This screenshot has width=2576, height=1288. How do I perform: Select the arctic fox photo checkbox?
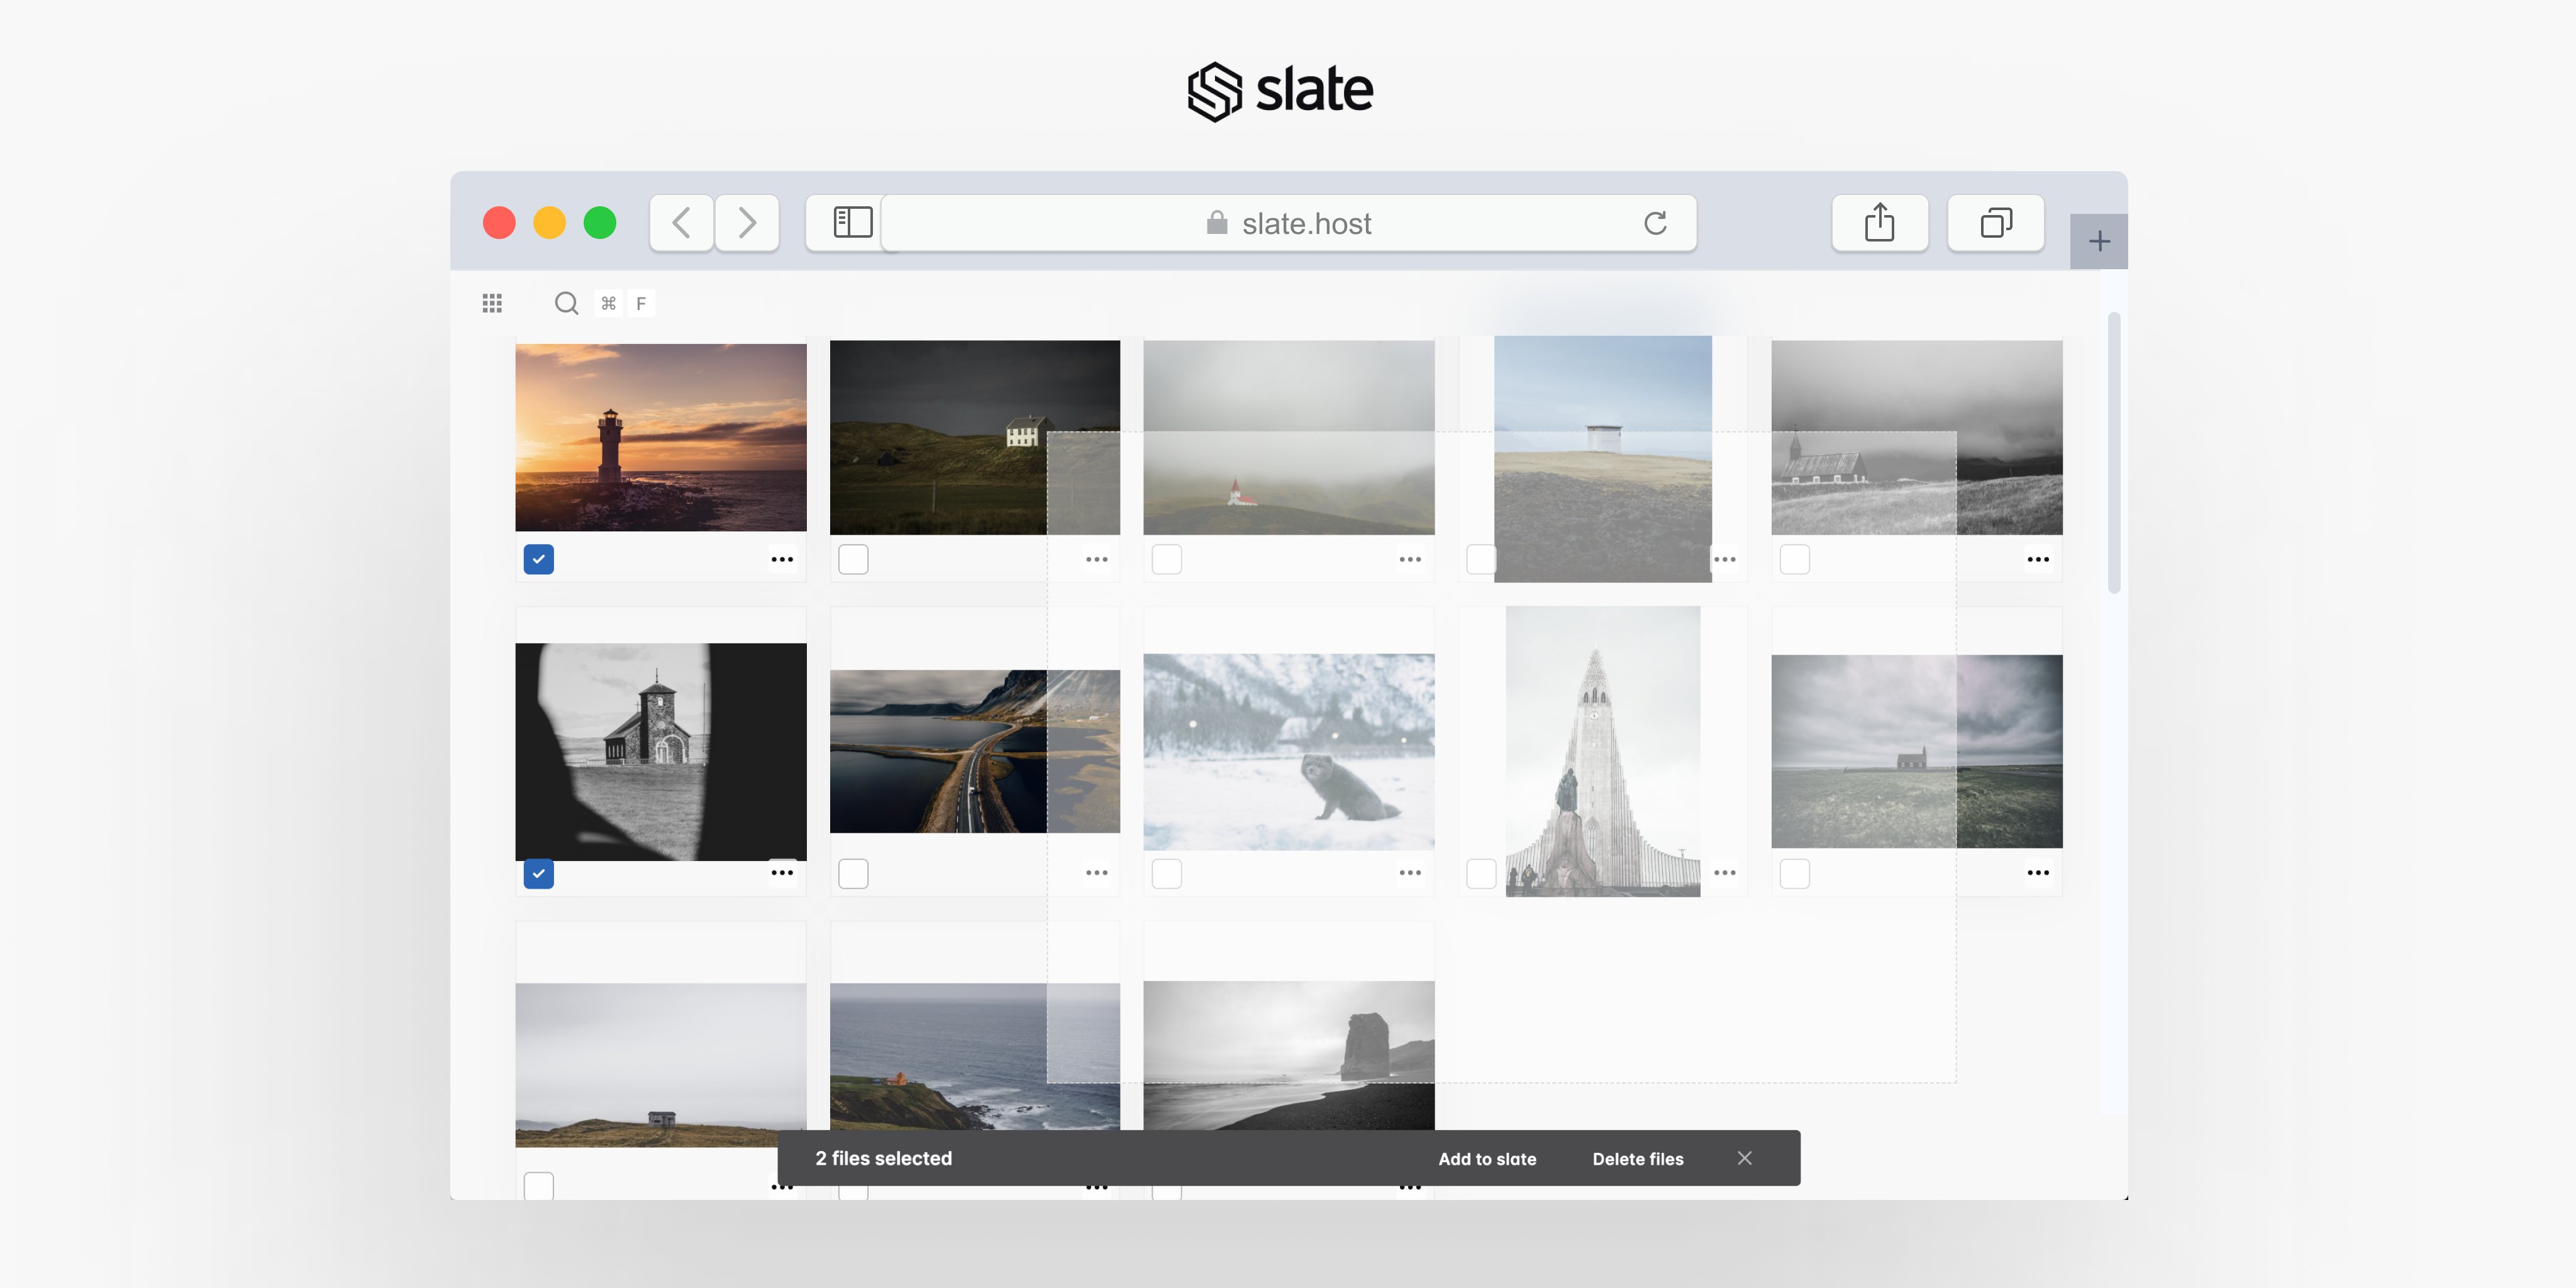(1167, 873)
